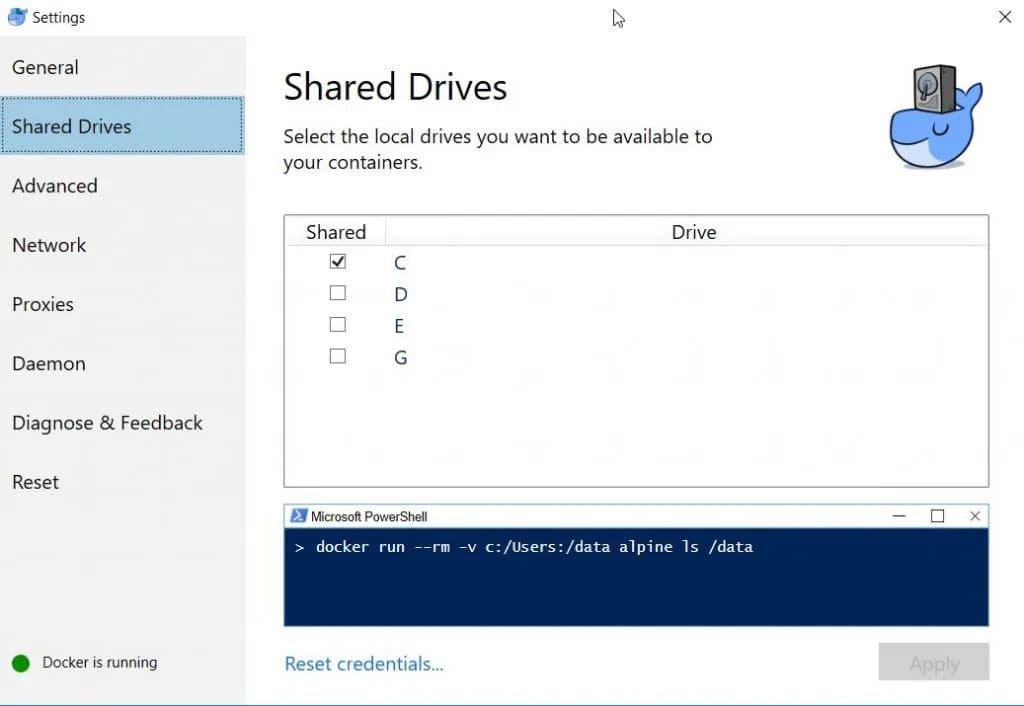
Task: Open the General settings section
Action: (x=45, y=67)
